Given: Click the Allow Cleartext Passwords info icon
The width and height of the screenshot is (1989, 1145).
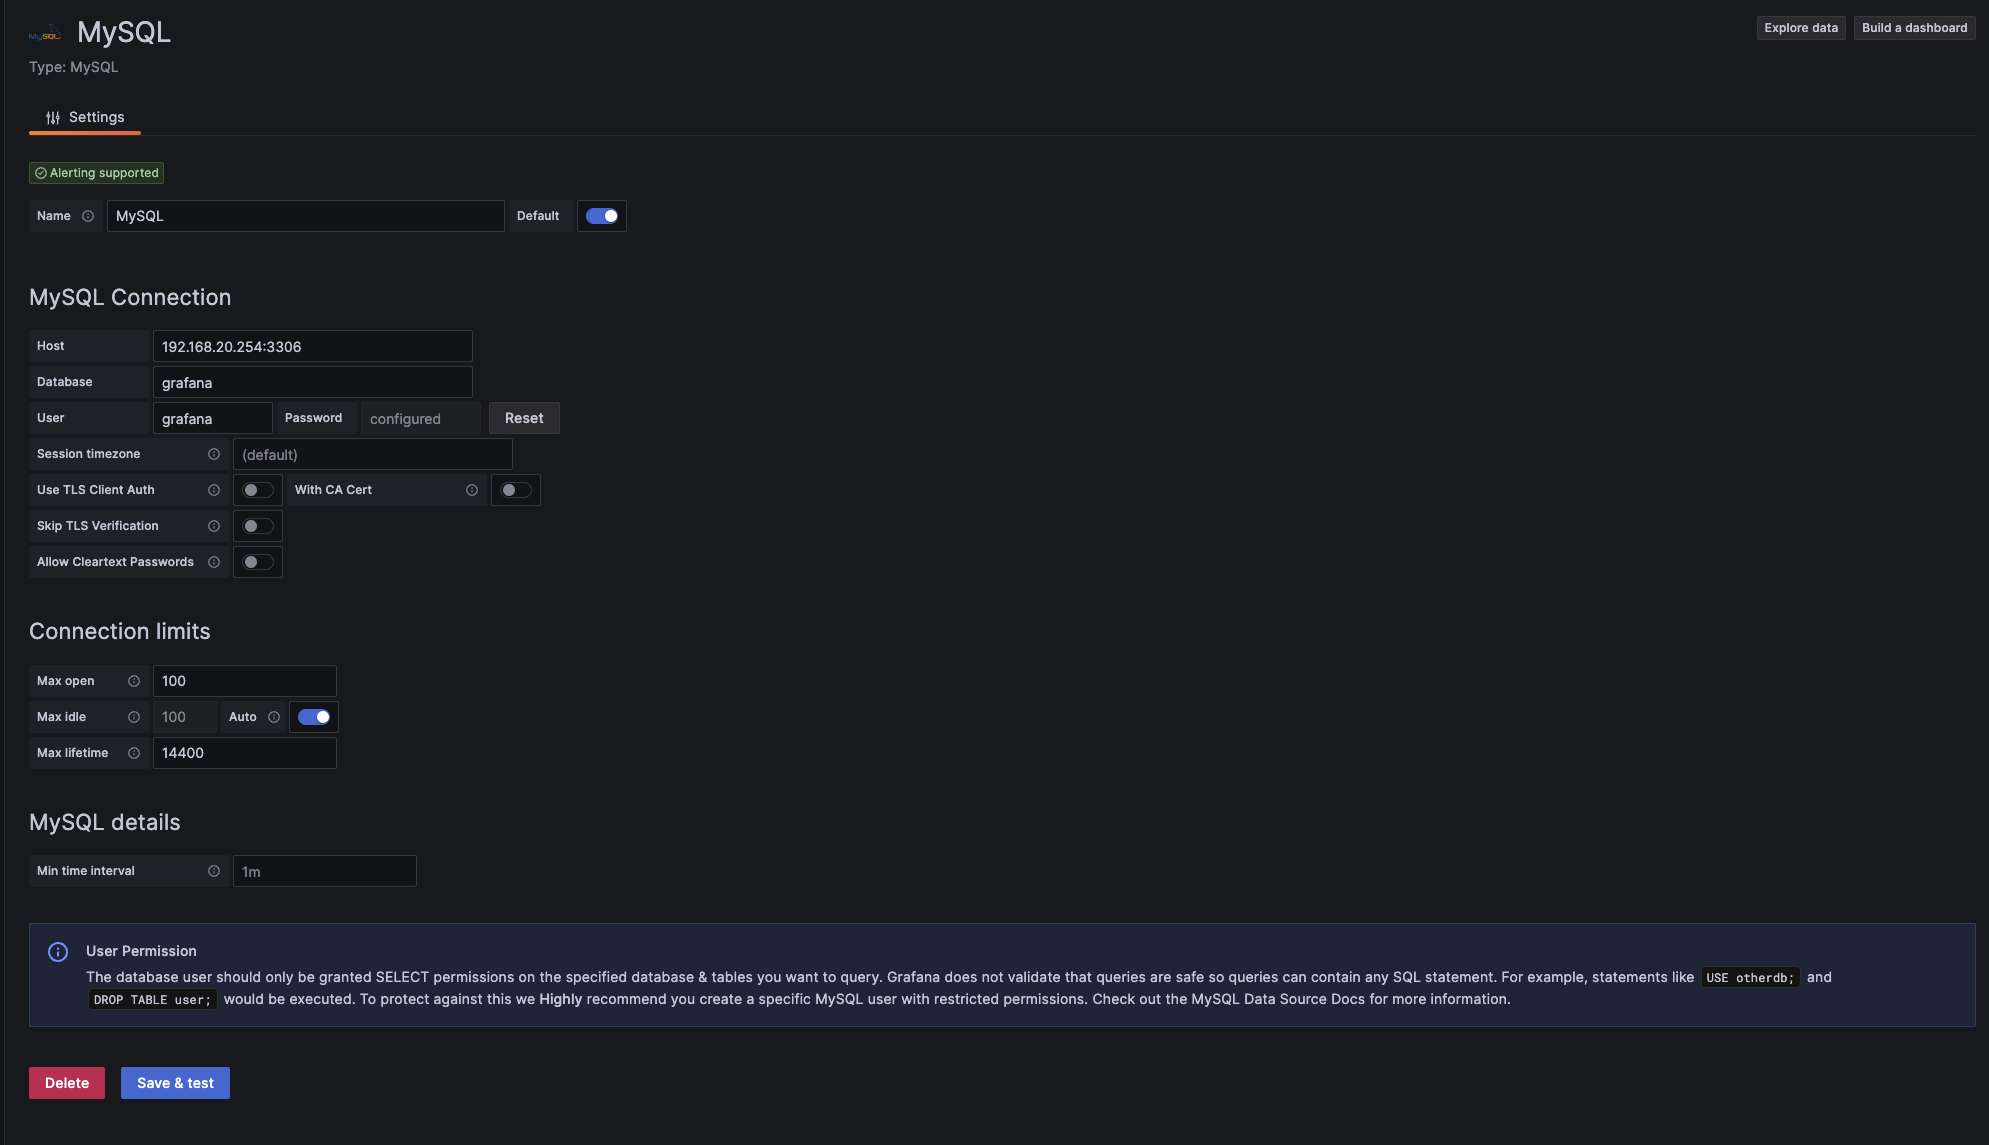Looking at the screenshot, I should click(x=214, y=562).
